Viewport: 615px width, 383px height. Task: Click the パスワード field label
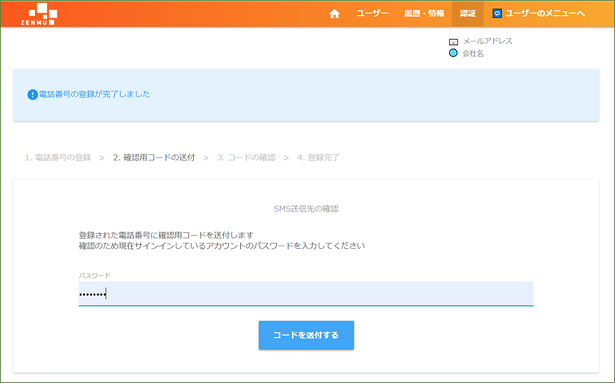coord(95,275)
